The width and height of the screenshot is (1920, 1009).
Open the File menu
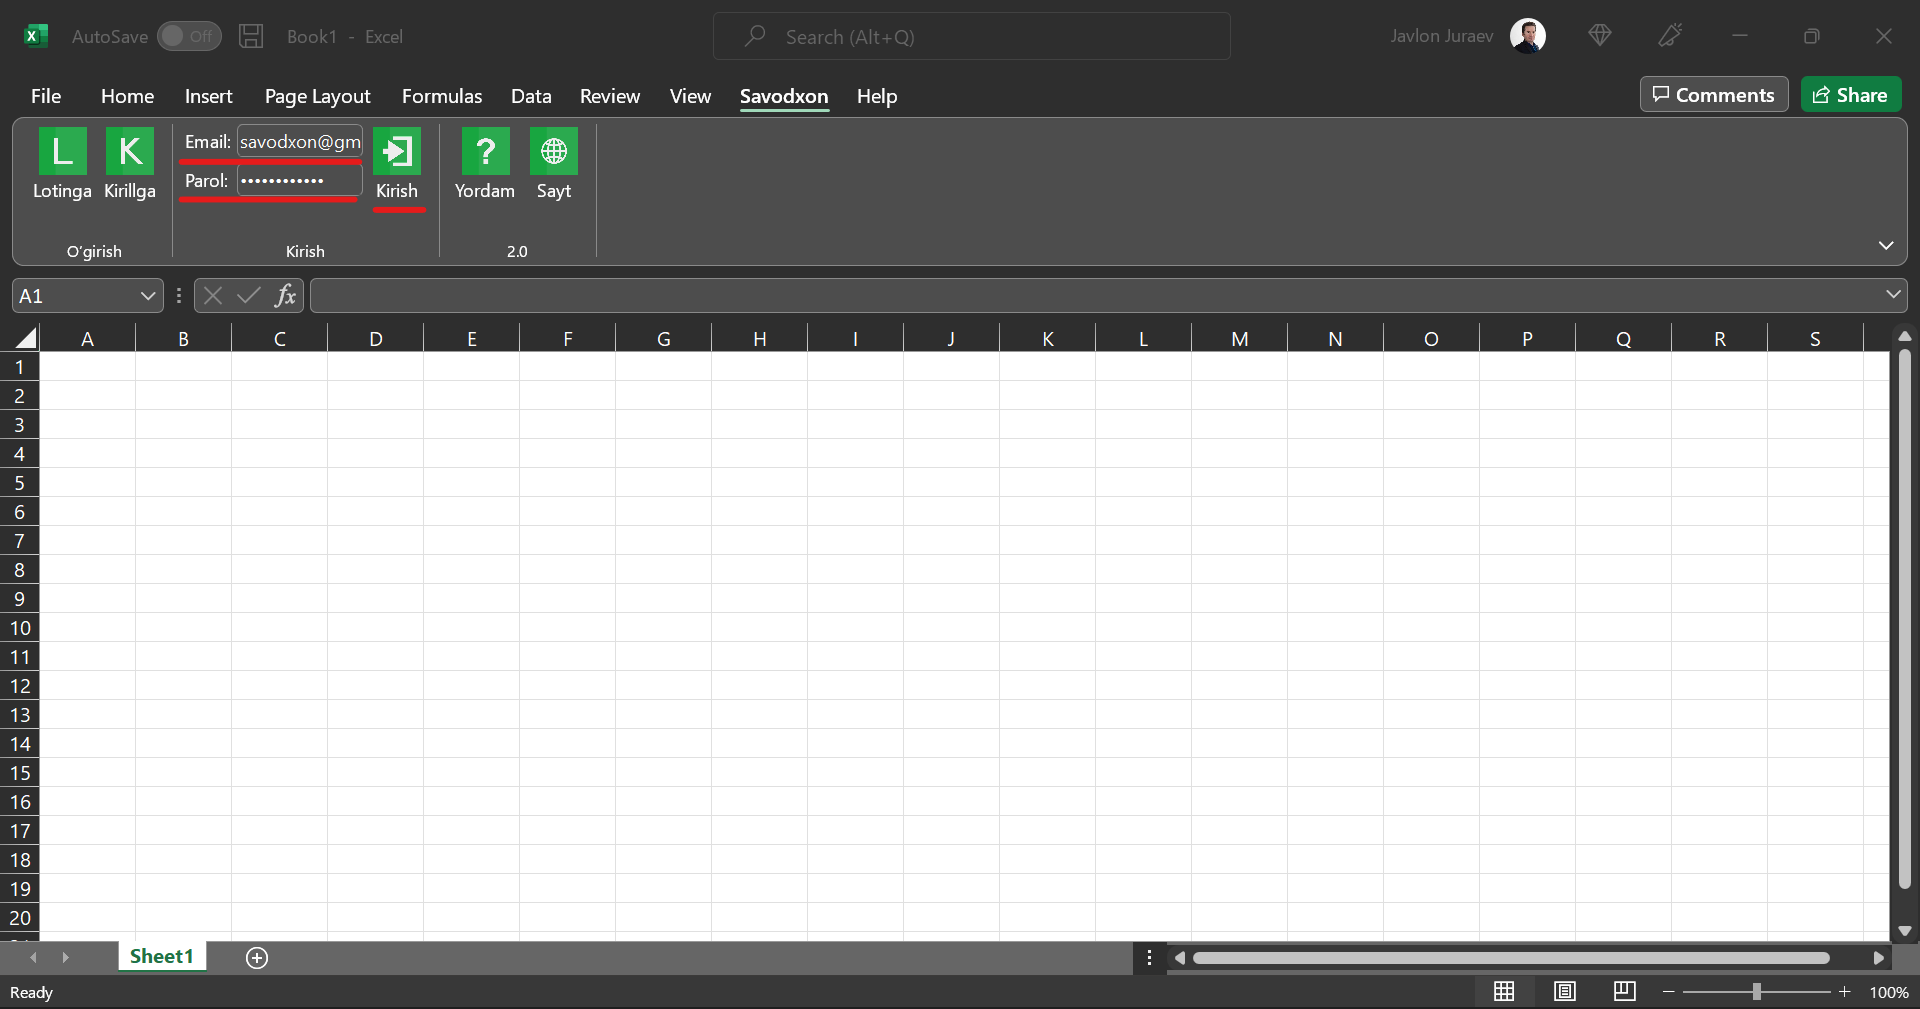pyautogui.click(x=46, y=96)
